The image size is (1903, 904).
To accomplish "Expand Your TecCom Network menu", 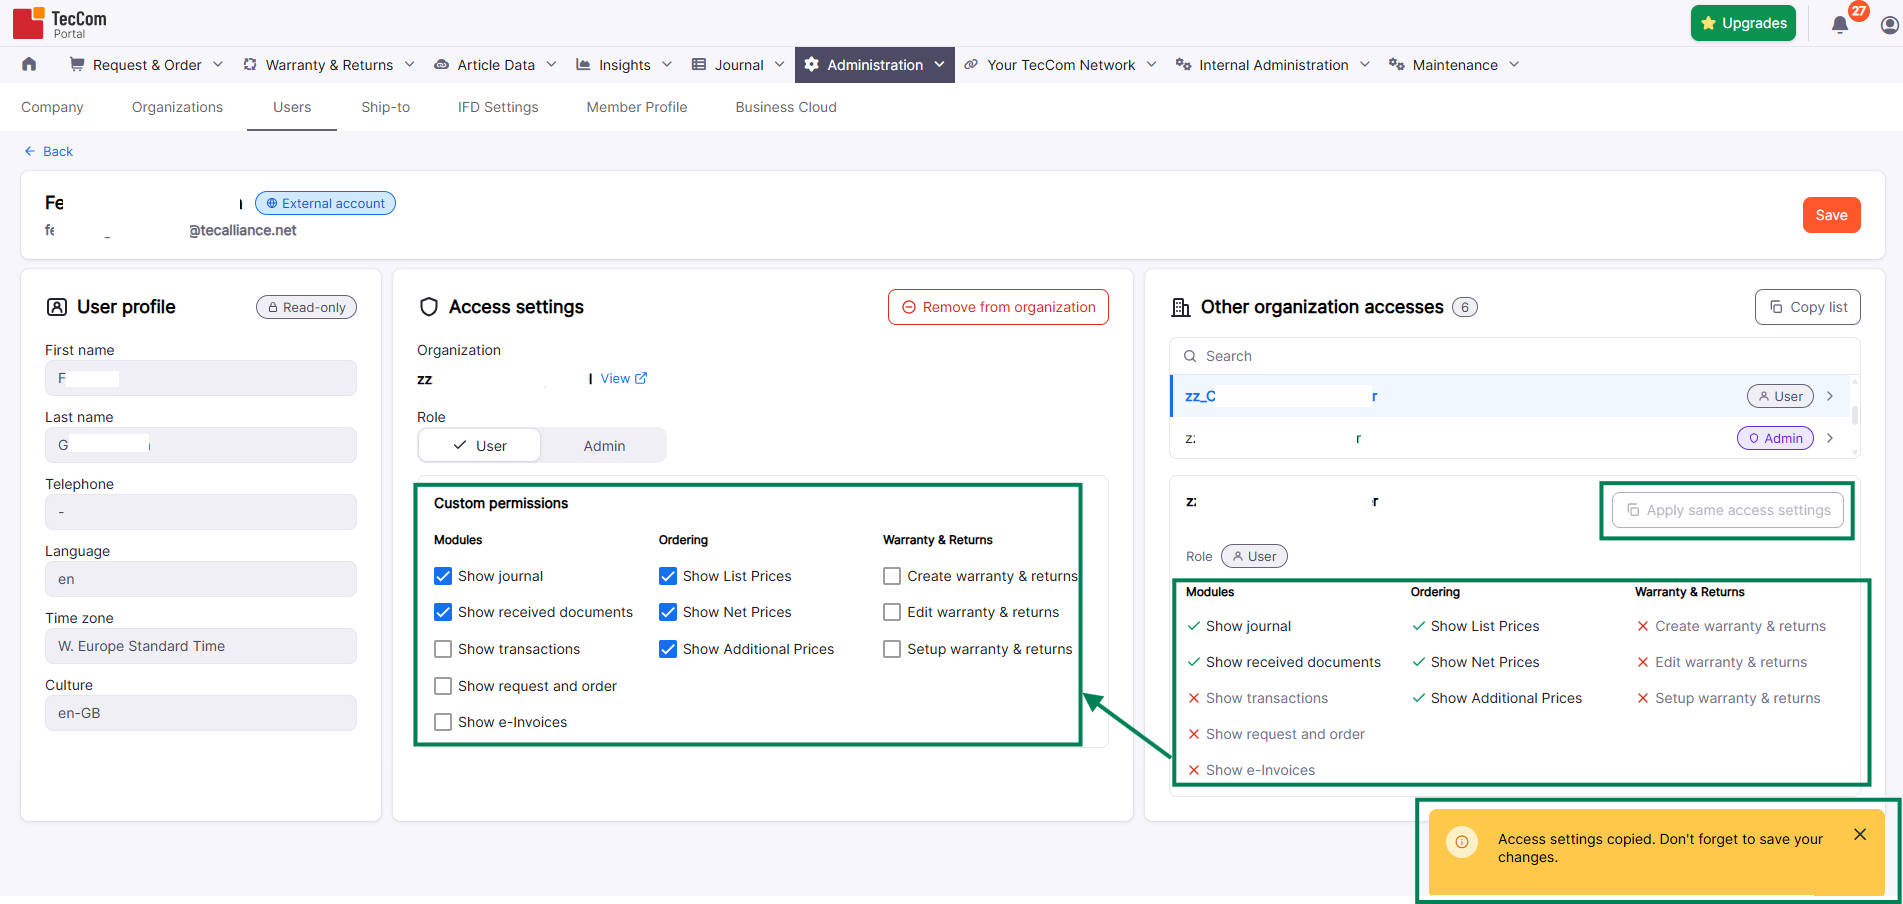I will pyautogui.click(x=1151, y=64).
